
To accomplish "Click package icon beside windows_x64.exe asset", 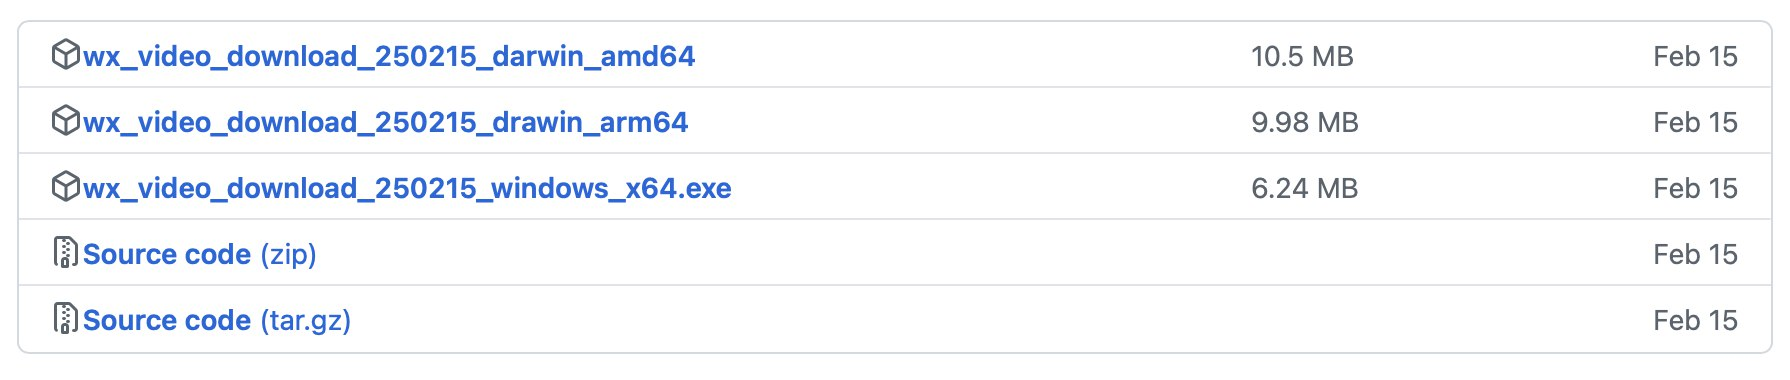I will (65, 186).
